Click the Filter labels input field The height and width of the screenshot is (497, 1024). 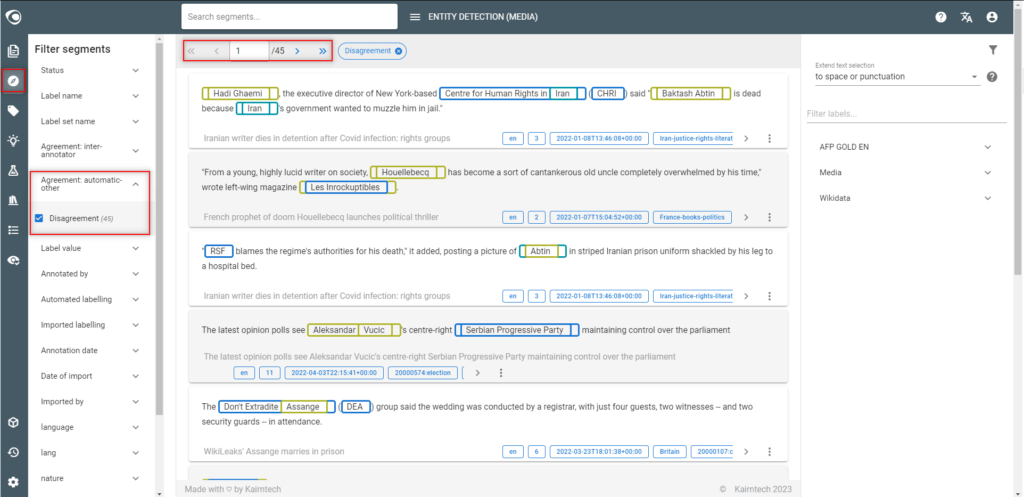[x=905, y=114]
